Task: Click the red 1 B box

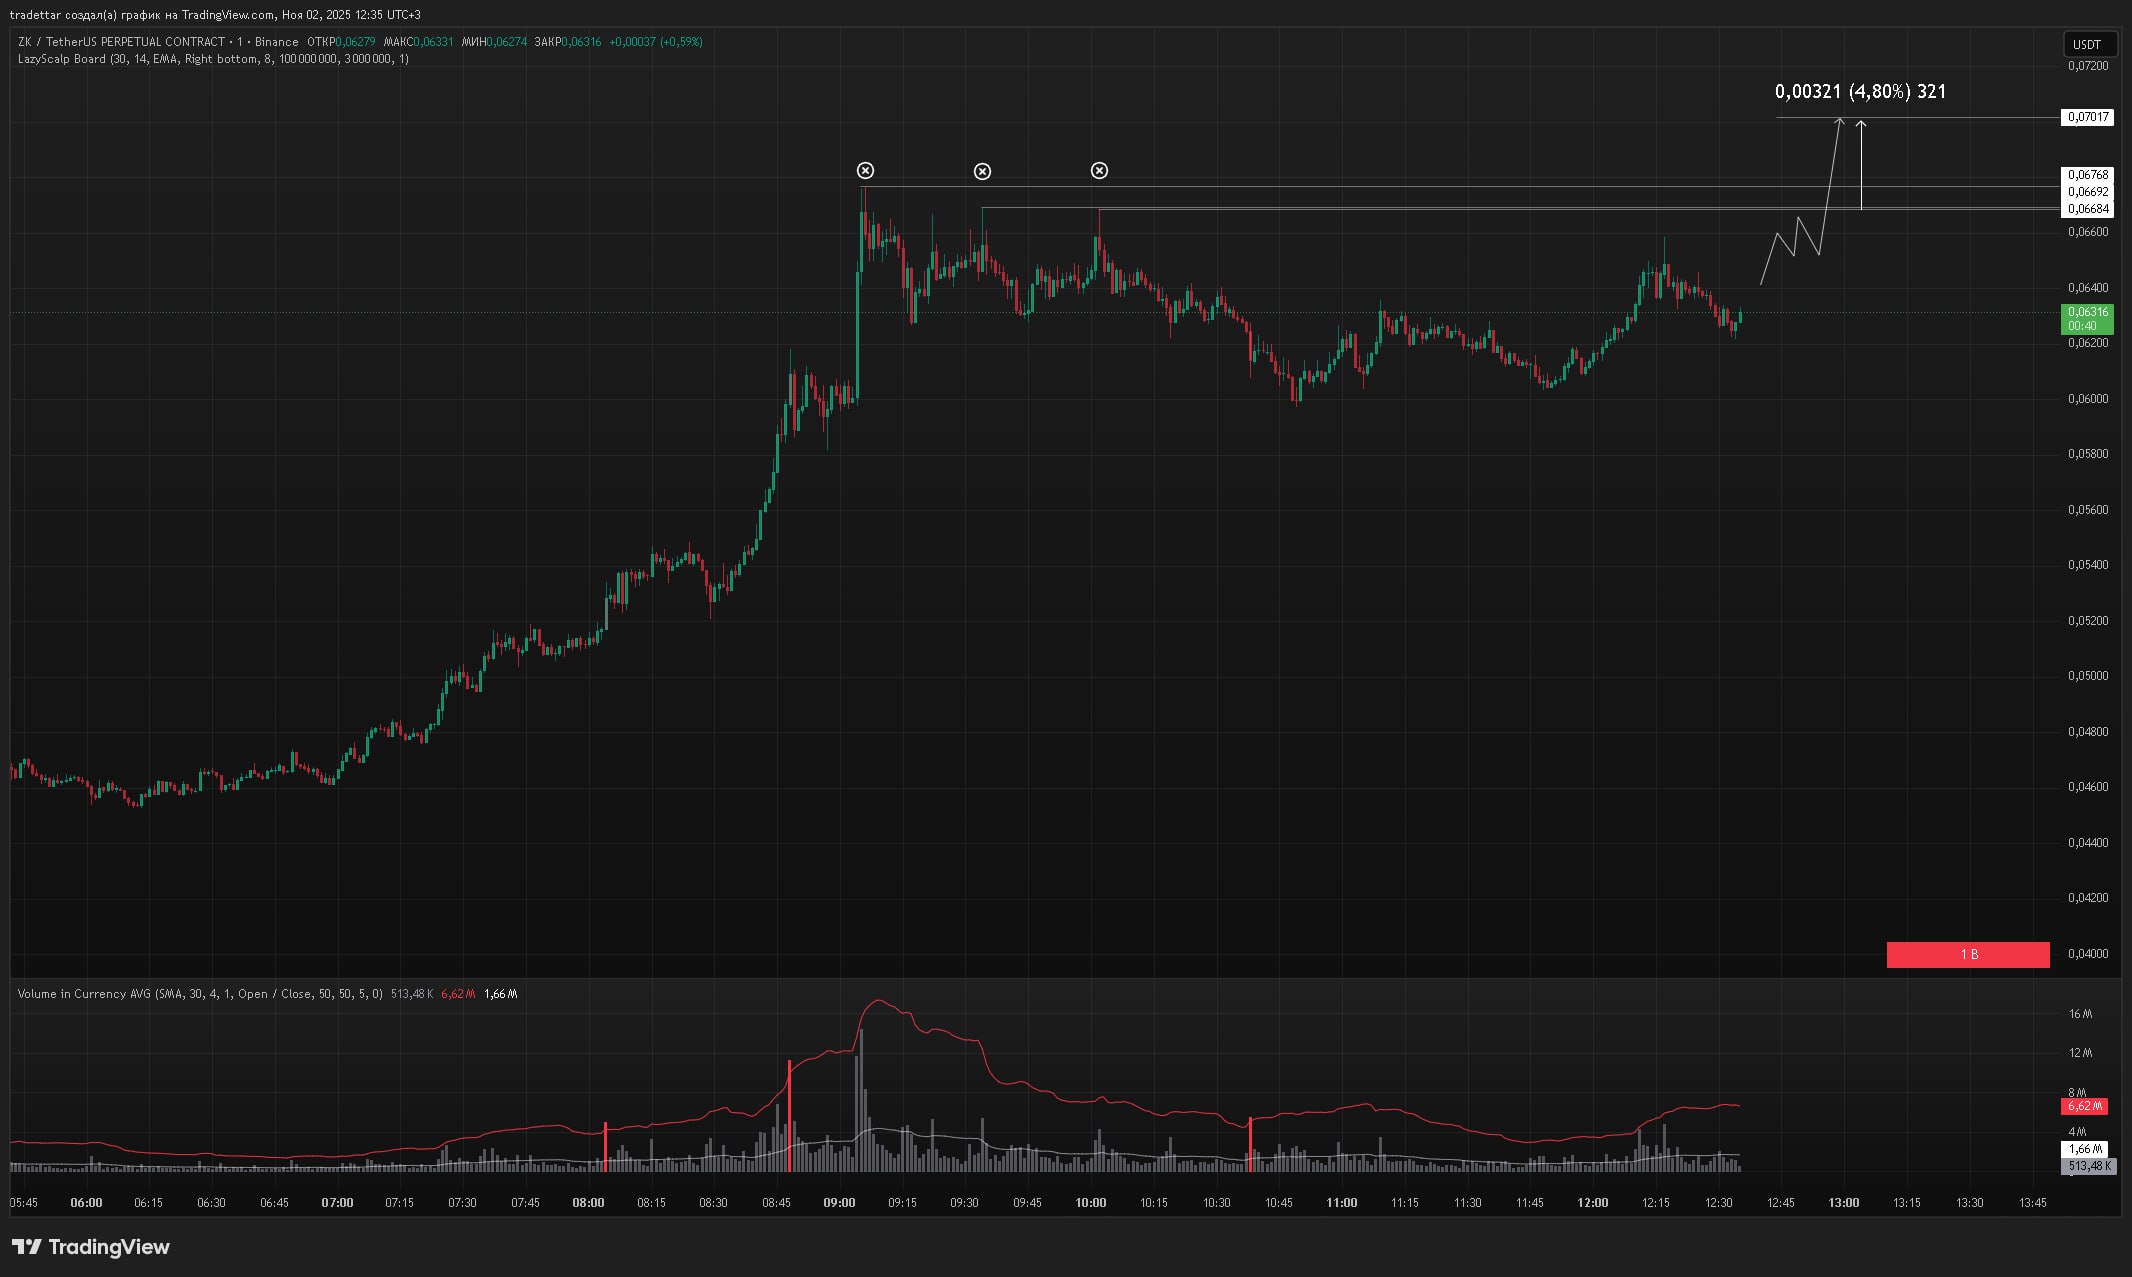Action: 1967,955
